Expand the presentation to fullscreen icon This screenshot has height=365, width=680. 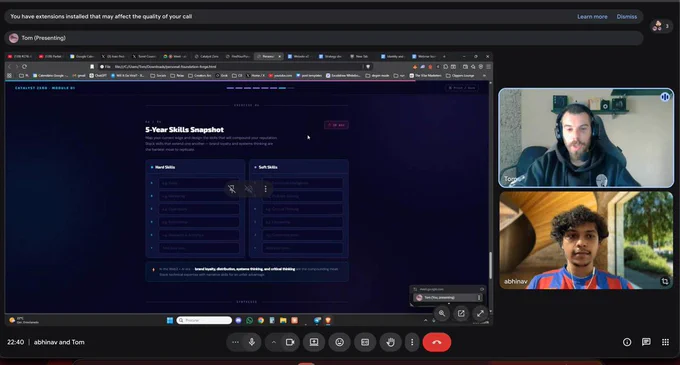pyautogui.click(x=480, y=313)
